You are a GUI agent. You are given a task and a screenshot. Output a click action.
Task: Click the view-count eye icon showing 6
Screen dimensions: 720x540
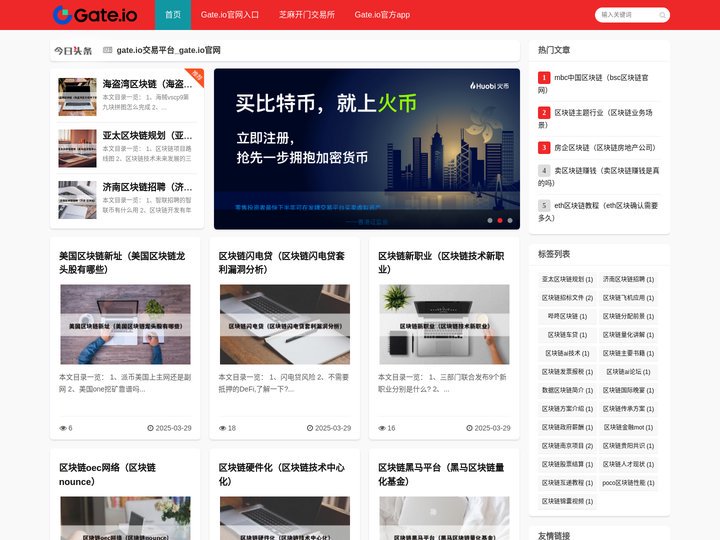[x=62, y=428]
